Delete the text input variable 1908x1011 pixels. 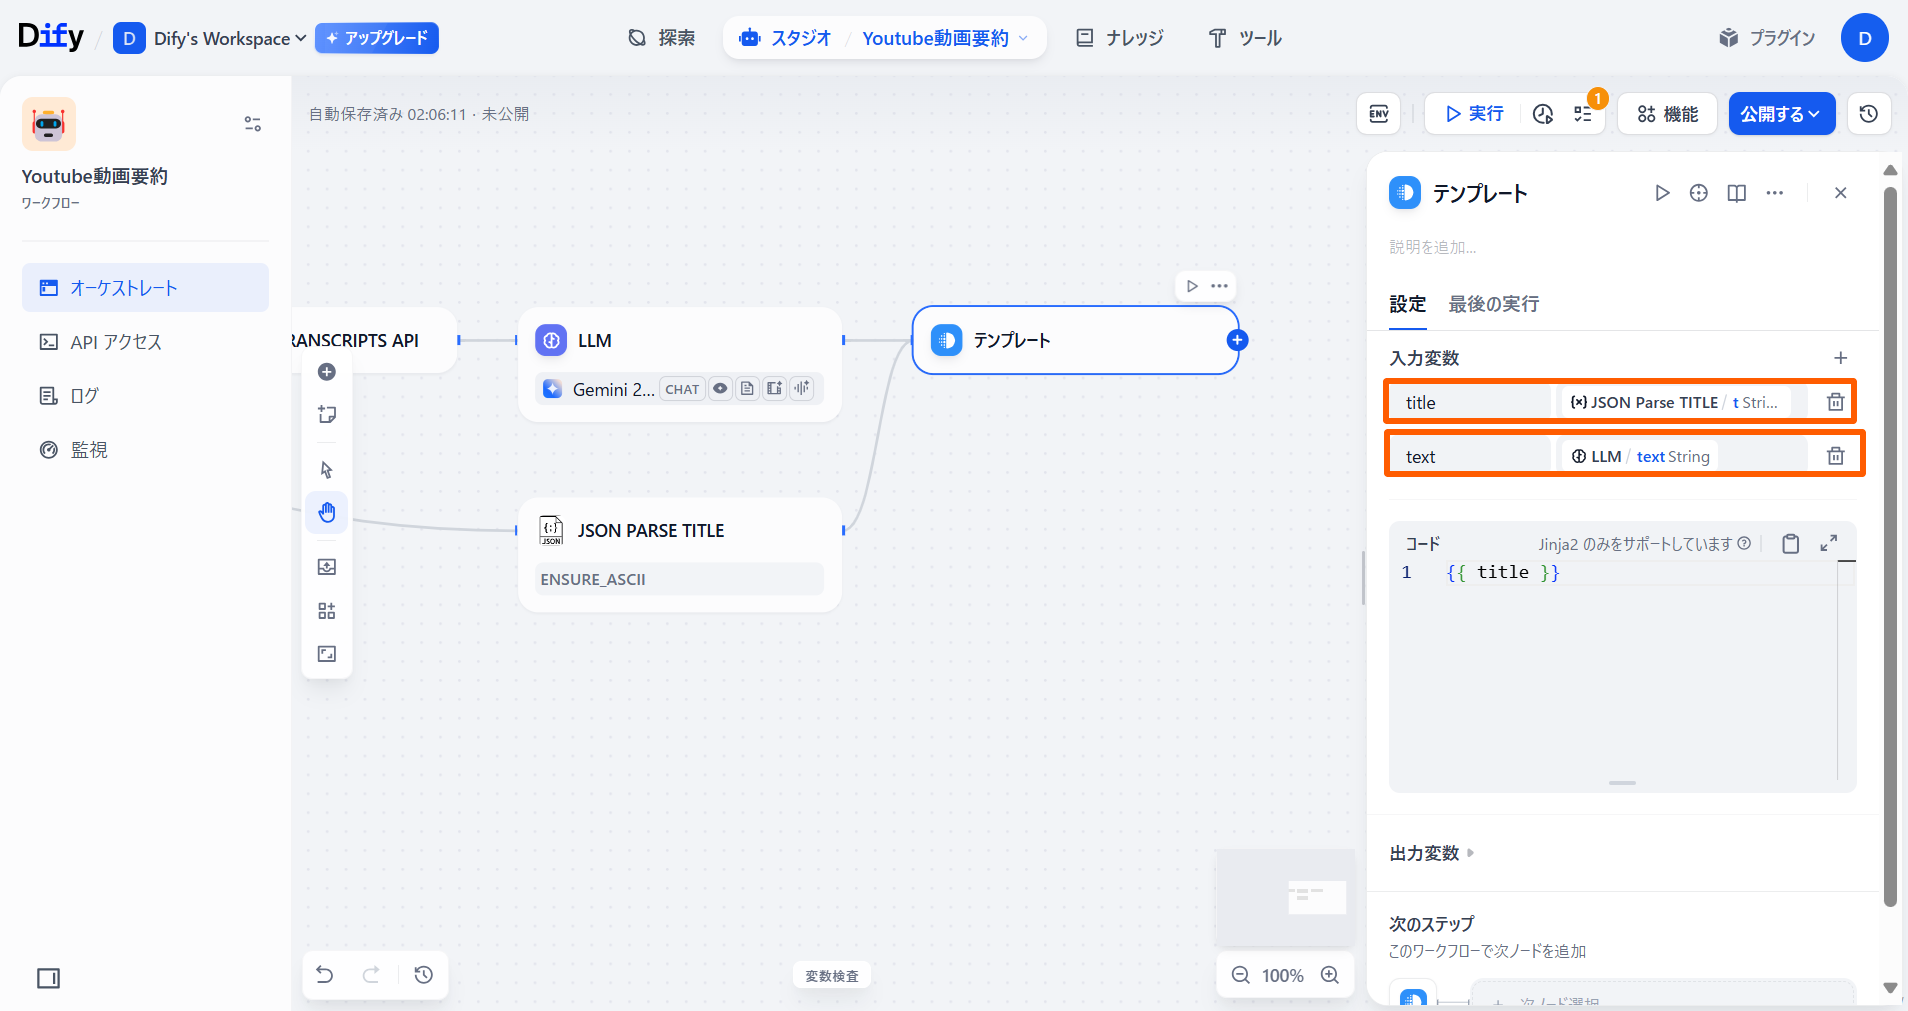(1835, 456)
